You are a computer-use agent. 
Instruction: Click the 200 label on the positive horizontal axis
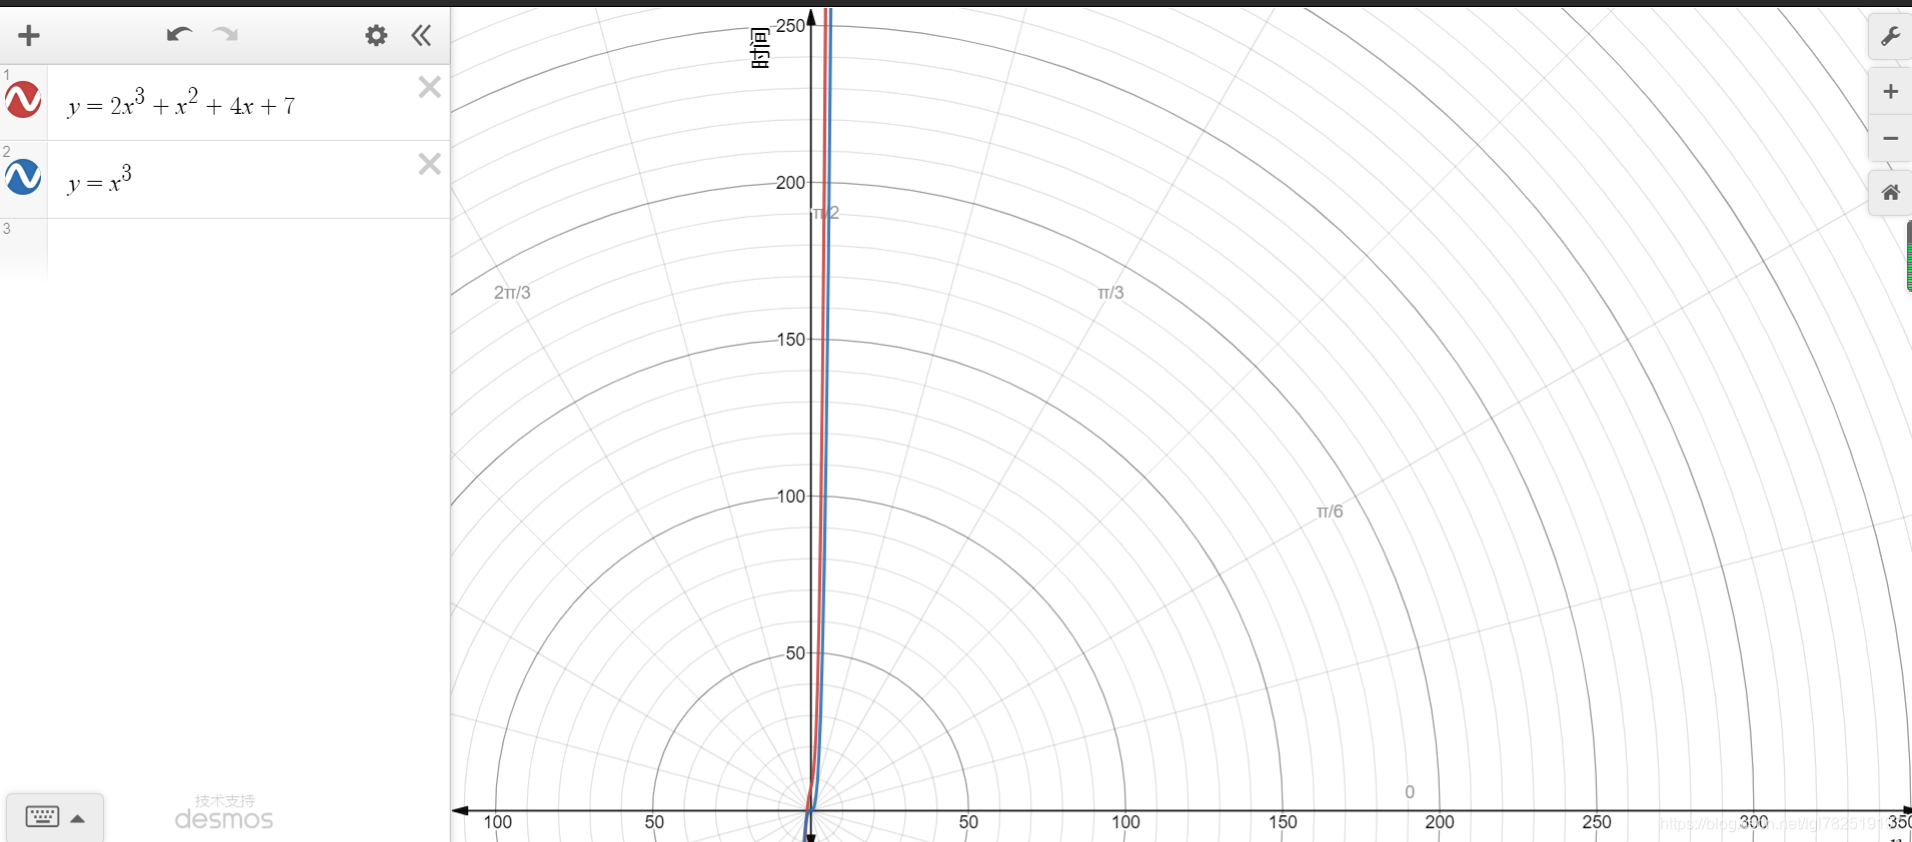pos(1439,822)
